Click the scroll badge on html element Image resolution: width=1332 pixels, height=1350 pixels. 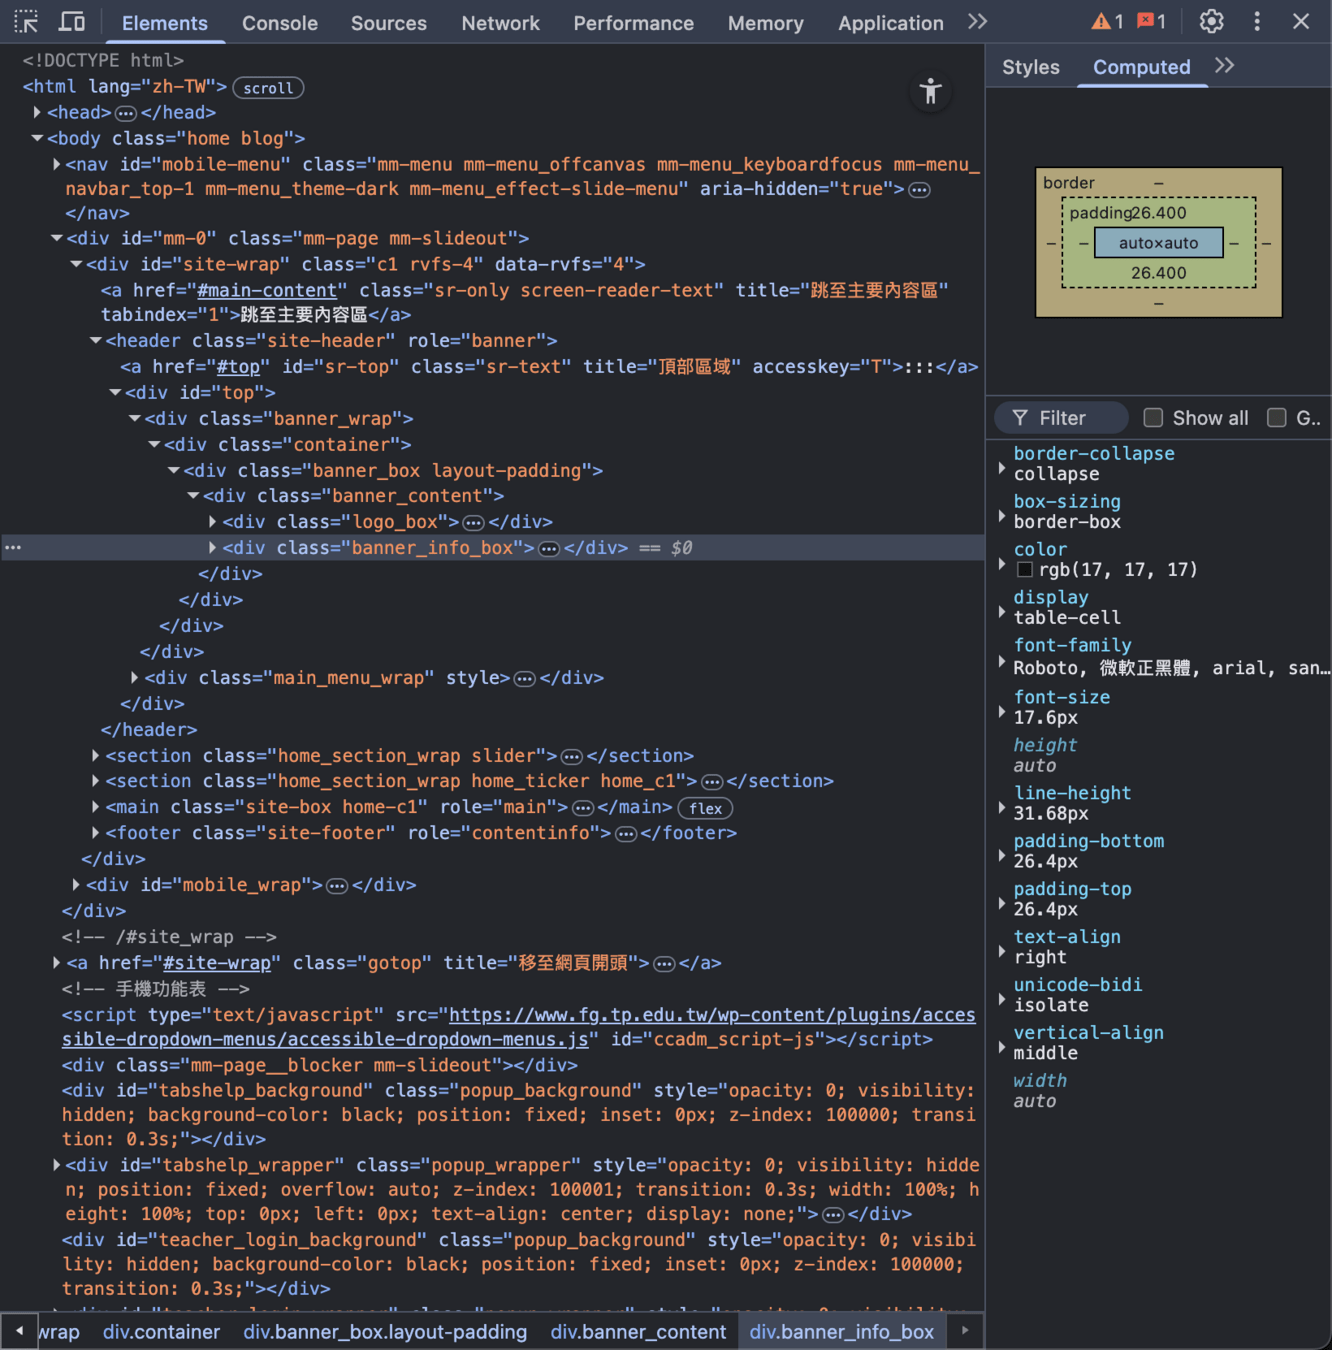click(x=268, y=88)
